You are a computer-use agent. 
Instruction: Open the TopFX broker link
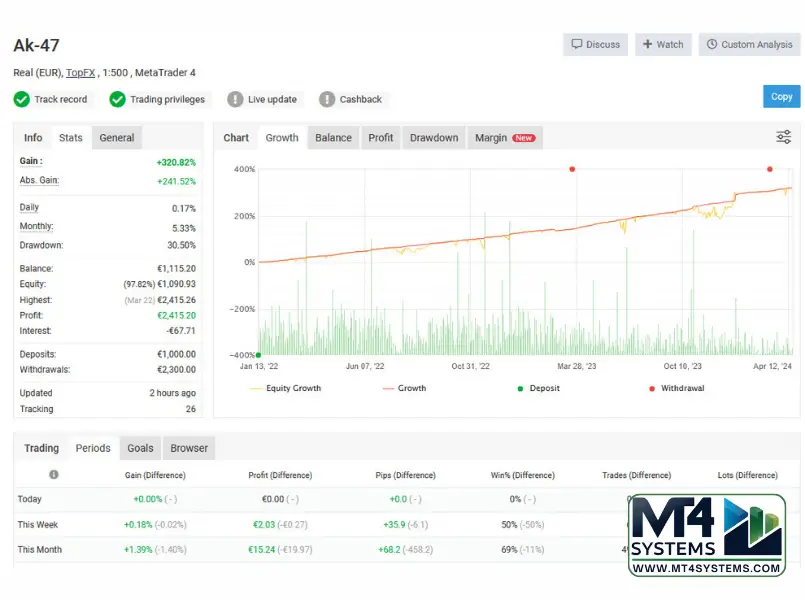tap(82, 72)
